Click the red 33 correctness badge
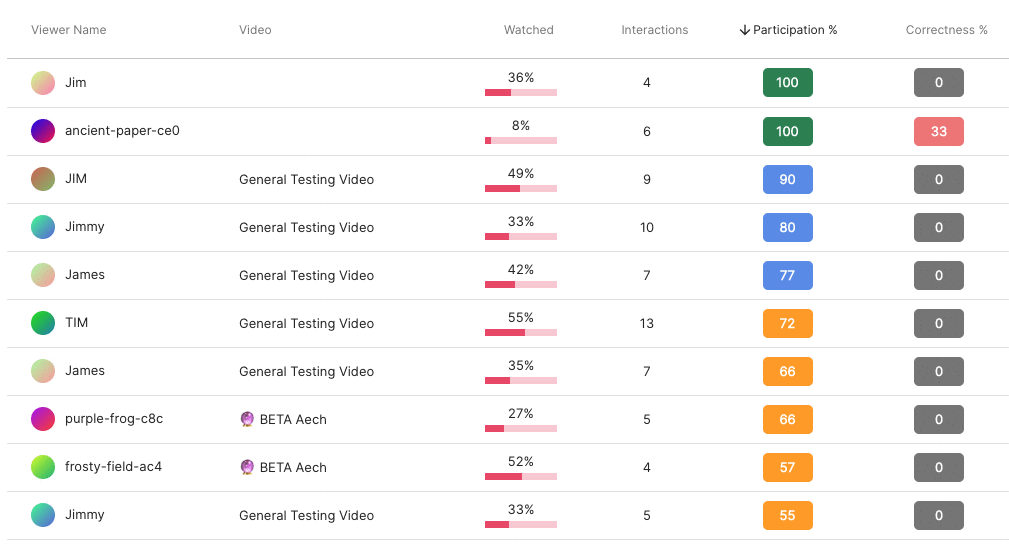 pyautogui.click(x=938, y=132)
